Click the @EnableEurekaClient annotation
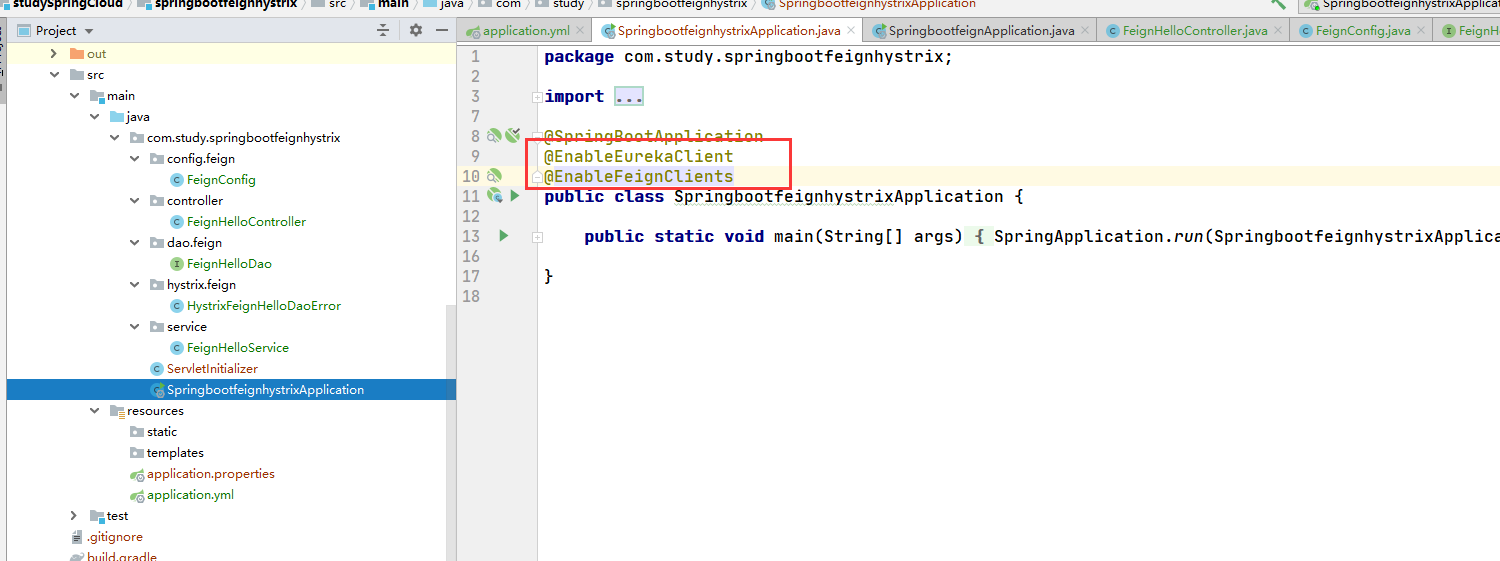Screen dimensions: 1500x561 (x=639, y=157)
